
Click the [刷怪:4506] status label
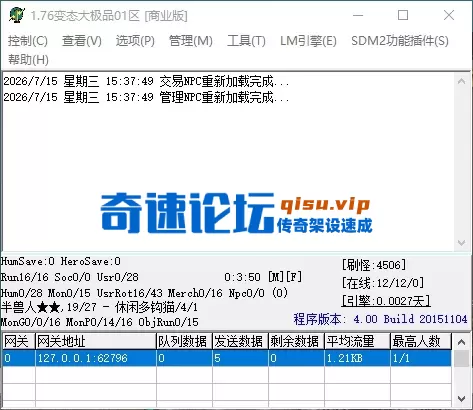click(x=374, y=265)
